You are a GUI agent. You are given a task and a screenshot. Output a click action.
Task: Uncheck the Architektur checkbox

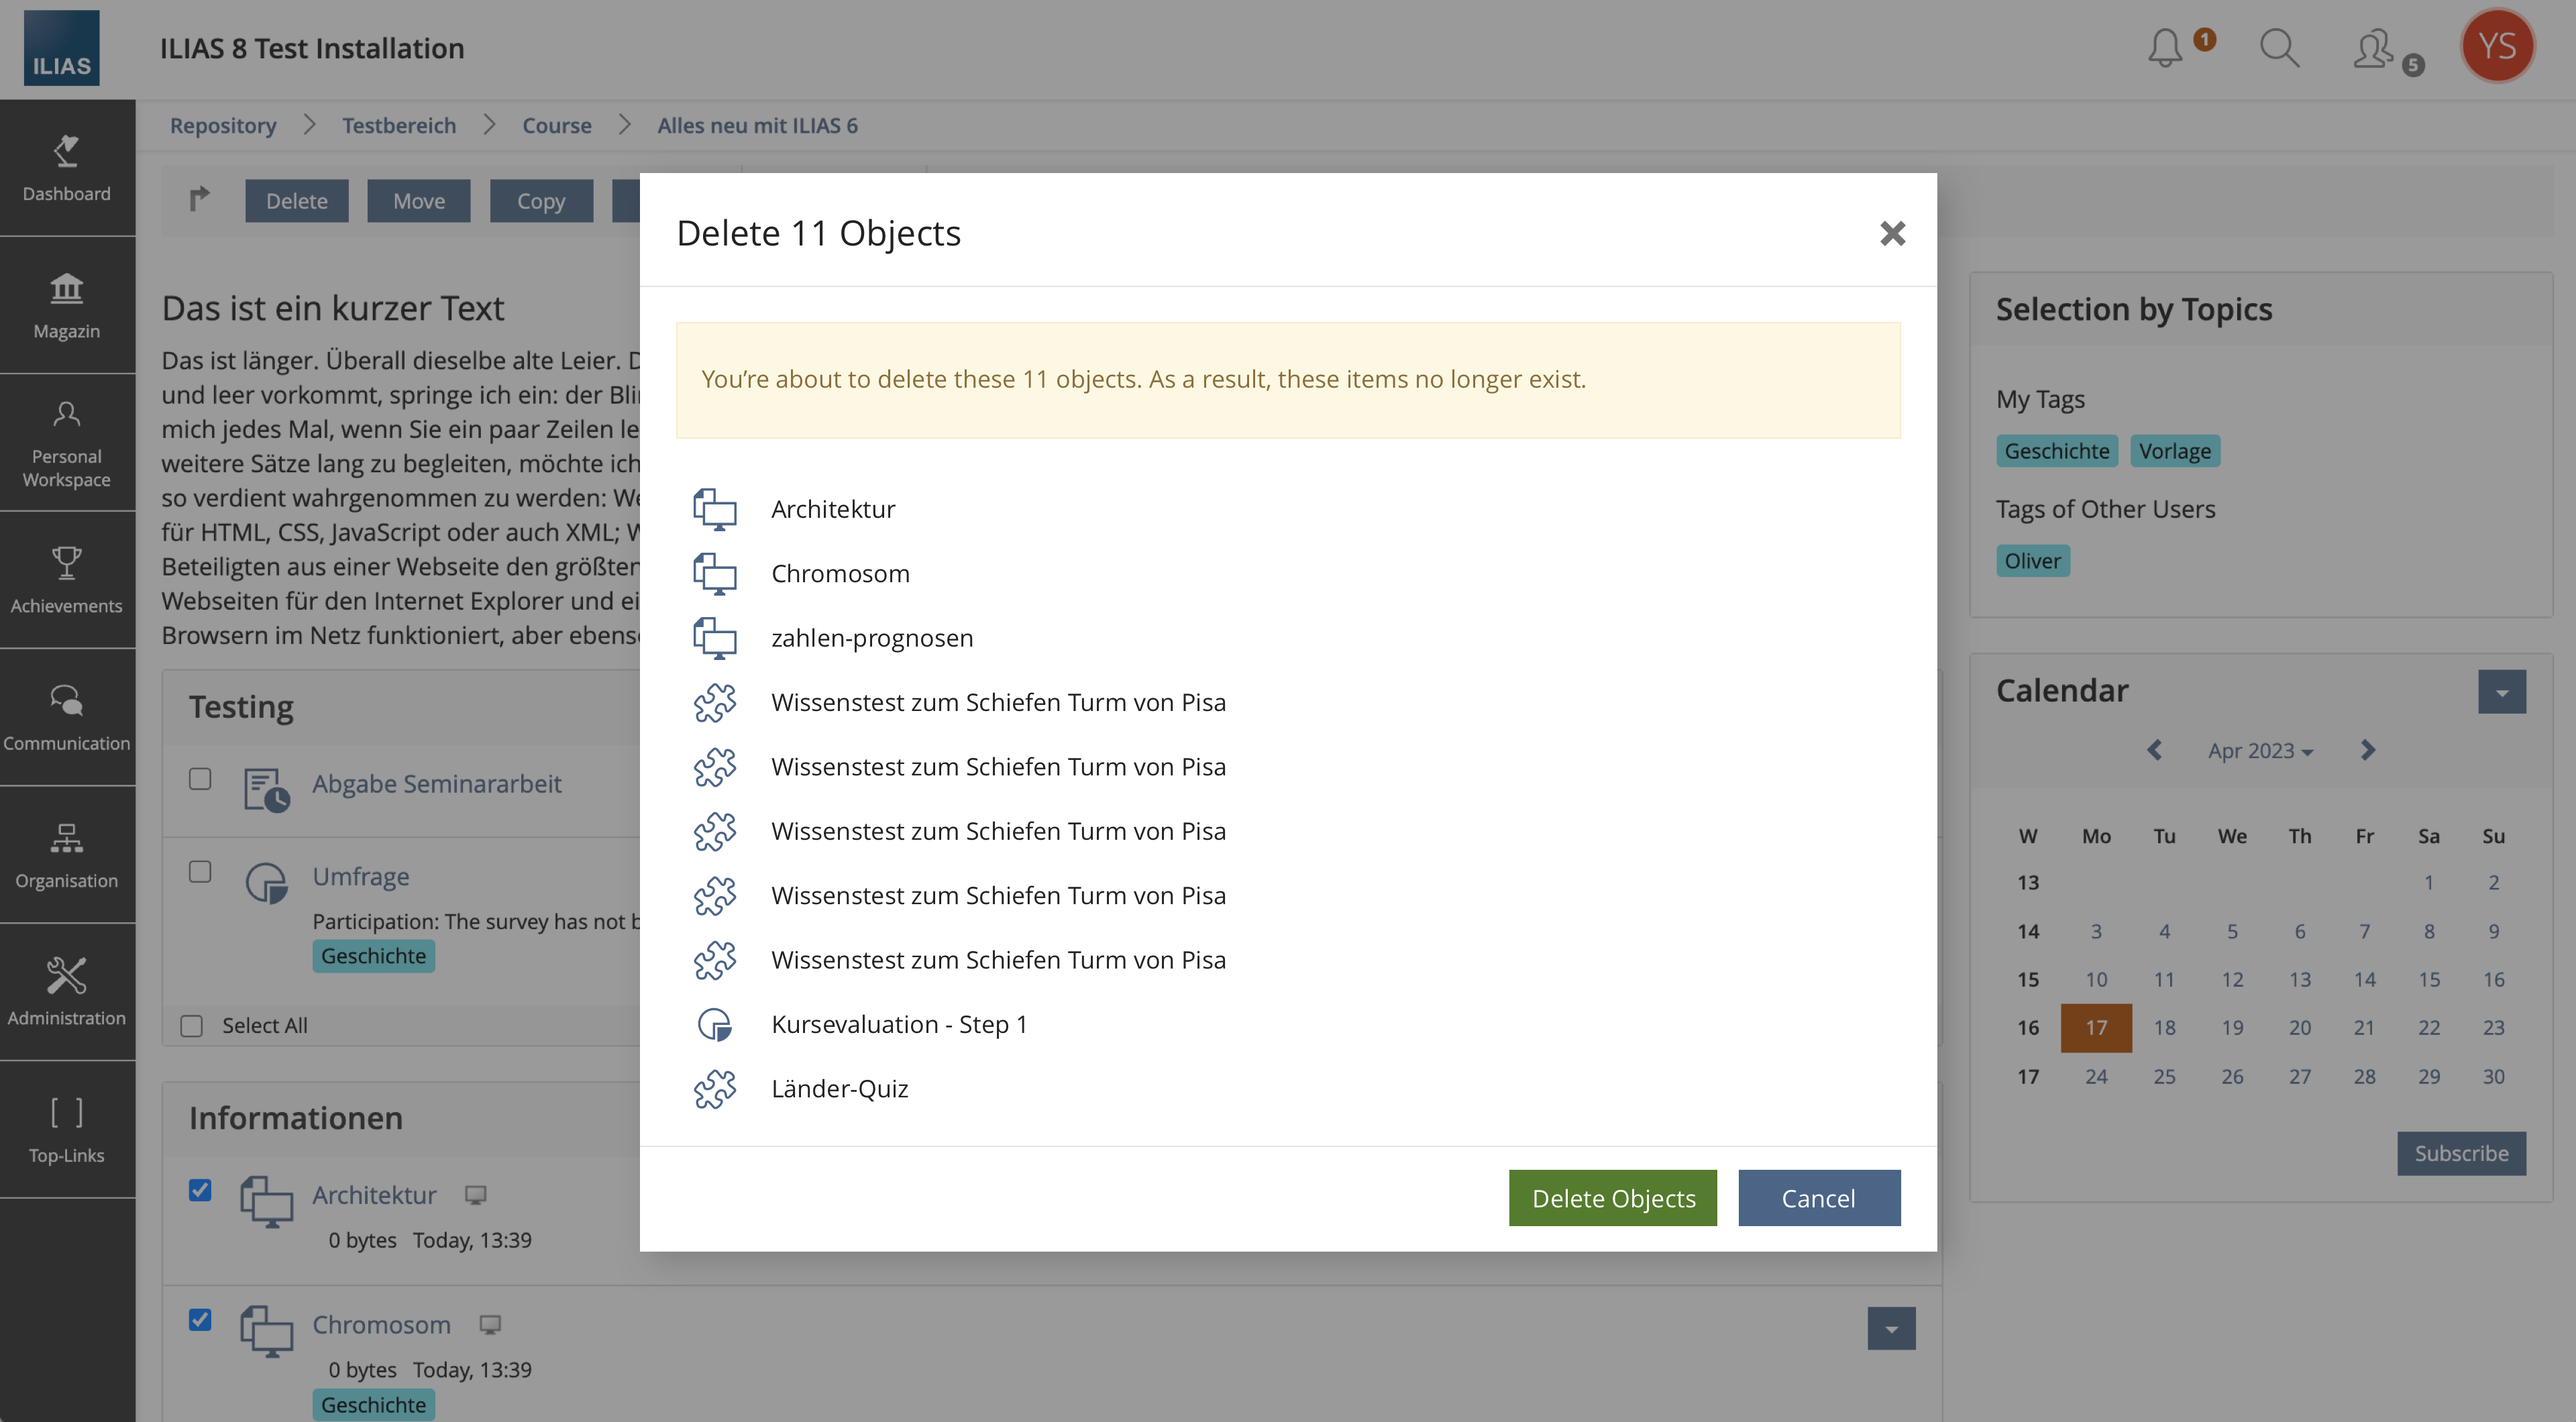tap(200, 1190)
